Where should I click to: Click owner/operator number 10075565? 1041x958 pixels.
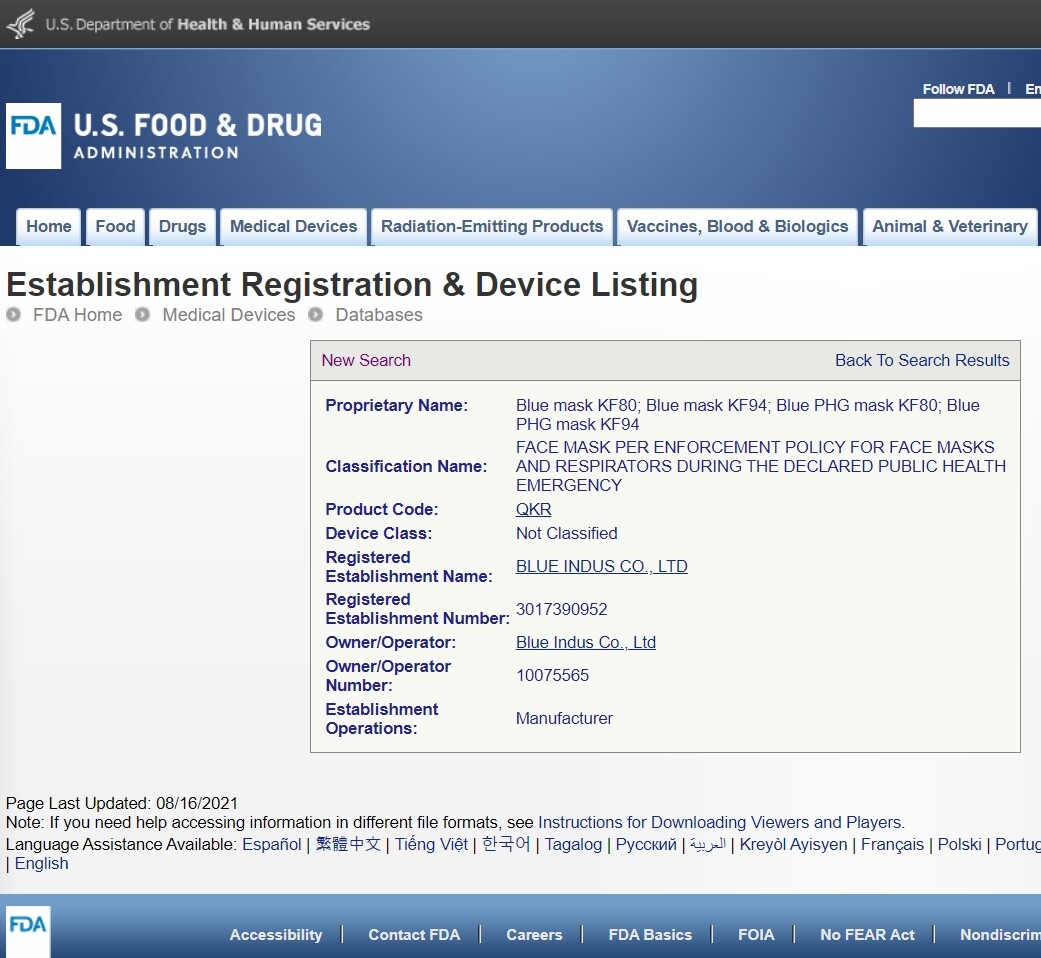(x=552, y=675)
